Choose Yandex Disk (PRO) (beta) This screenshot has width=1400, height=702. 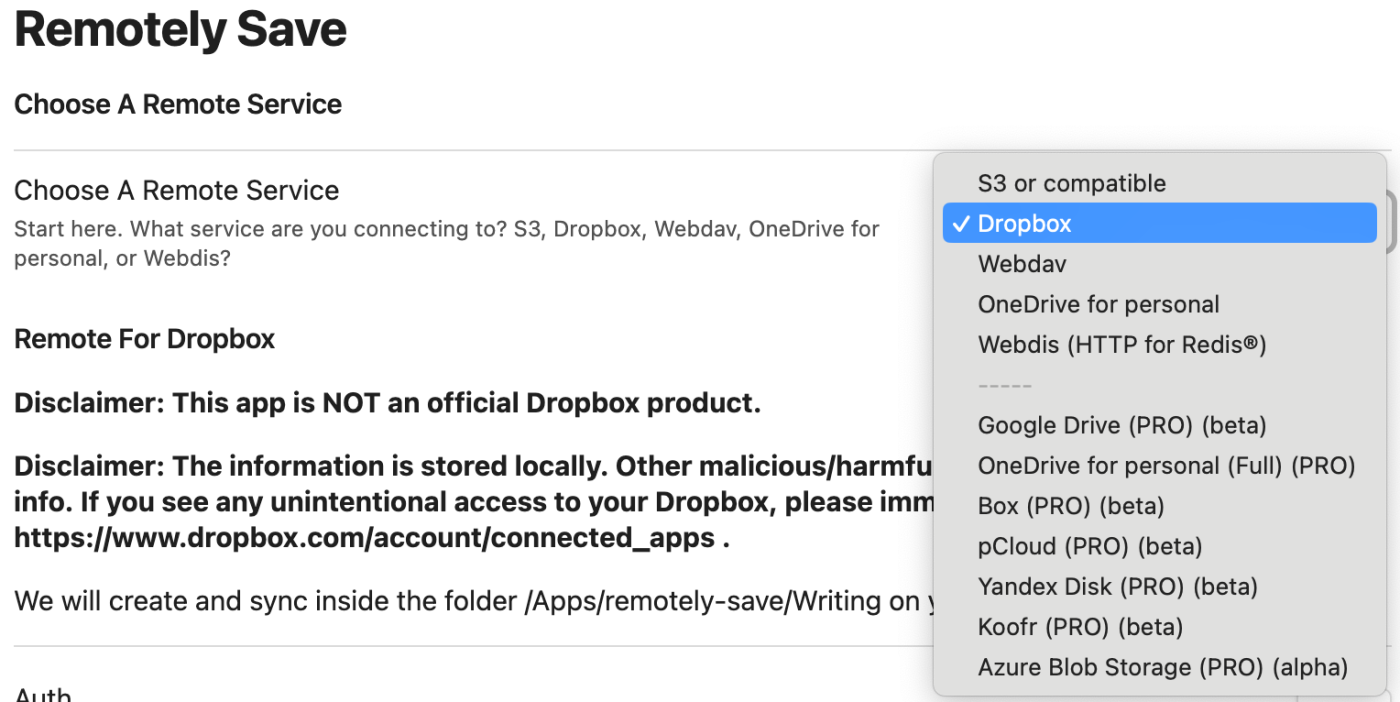point(1117,586)
